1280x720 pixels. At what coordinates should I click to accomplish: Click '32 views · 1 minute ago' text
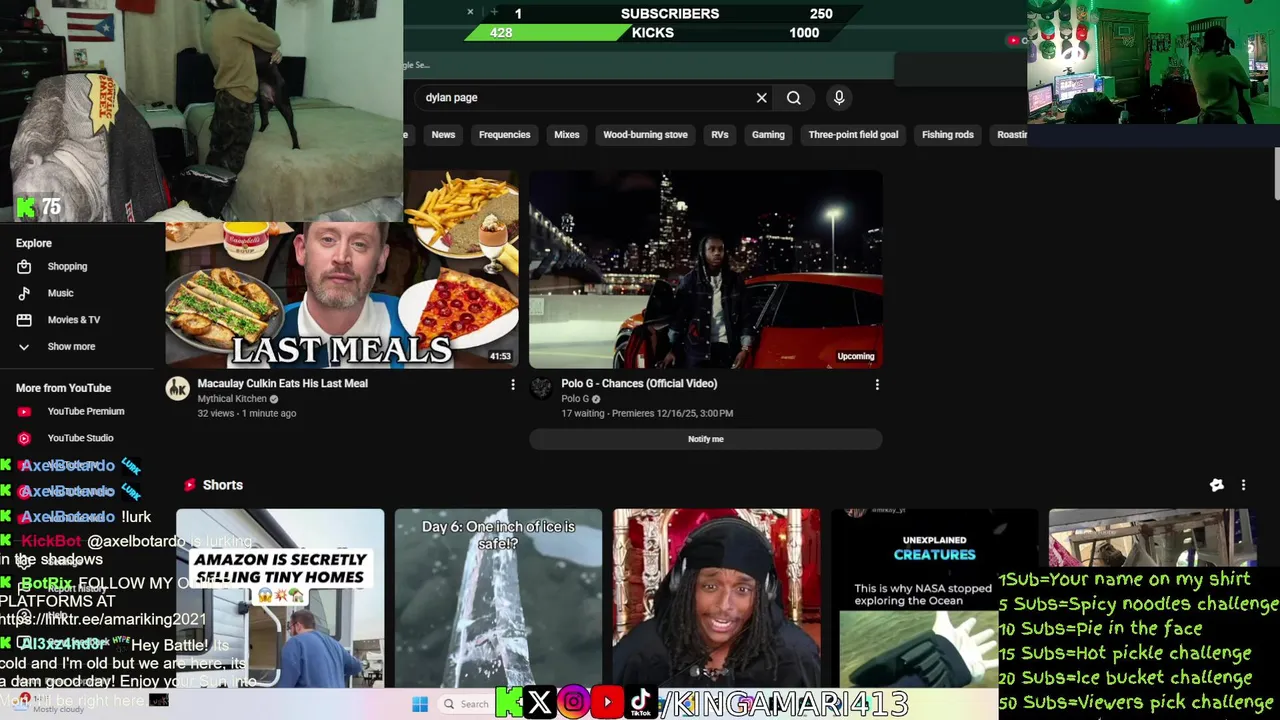(246, 413)
